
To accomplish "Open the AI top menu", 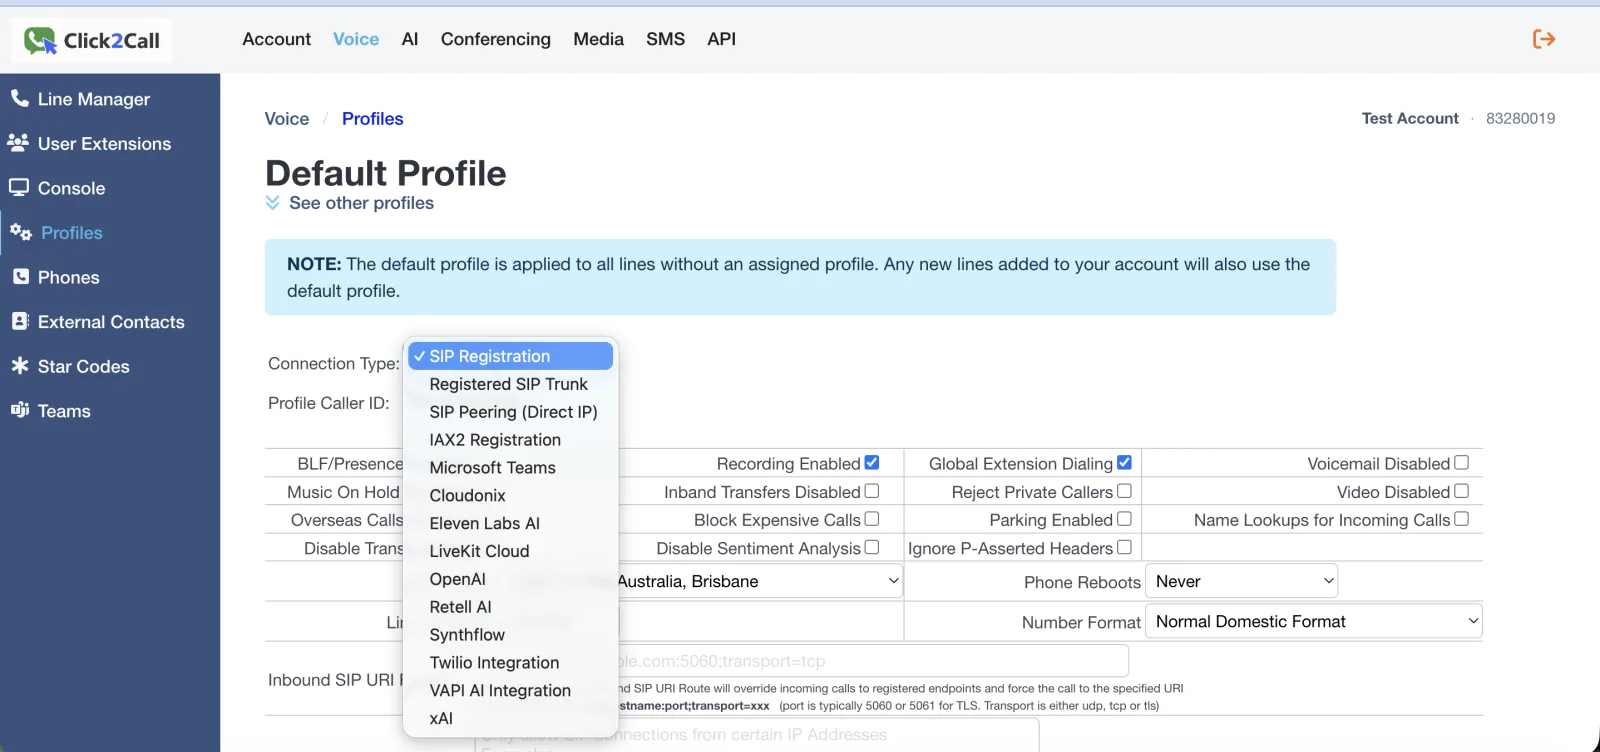I will 410,39.
